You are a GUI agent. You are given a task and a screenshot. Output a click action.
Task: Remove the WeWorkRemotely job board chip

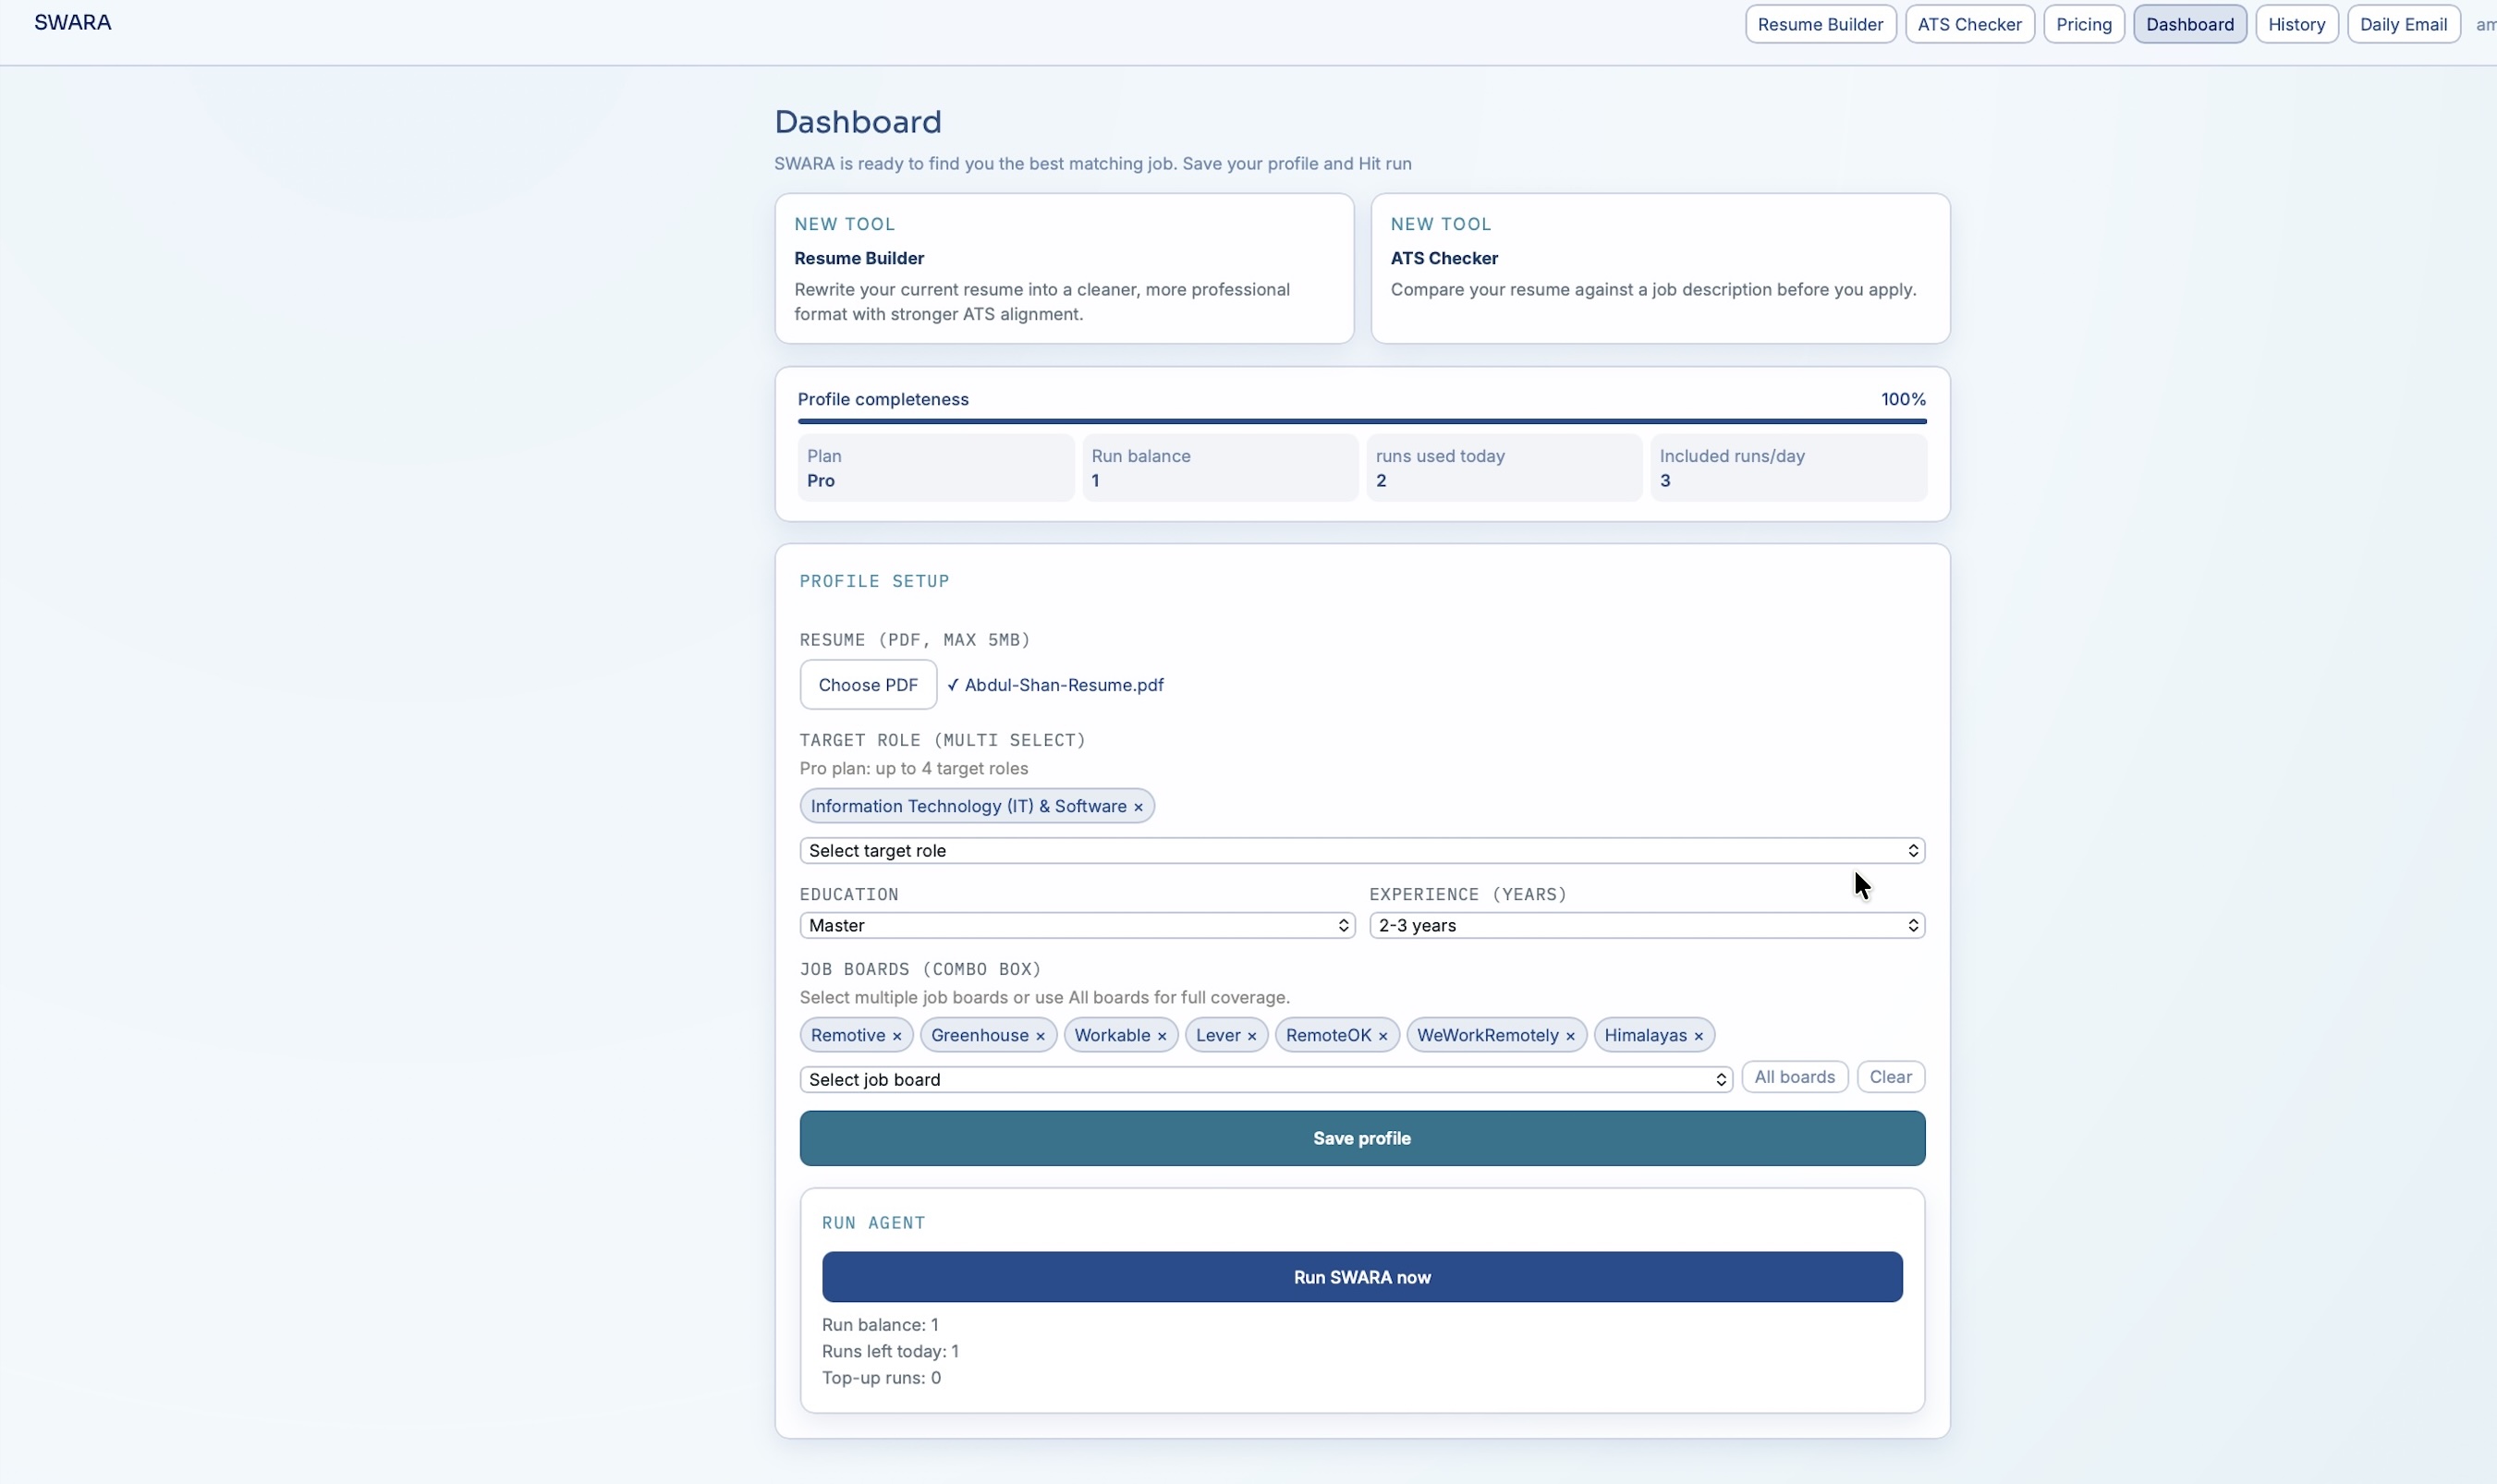point(1570,1036)
